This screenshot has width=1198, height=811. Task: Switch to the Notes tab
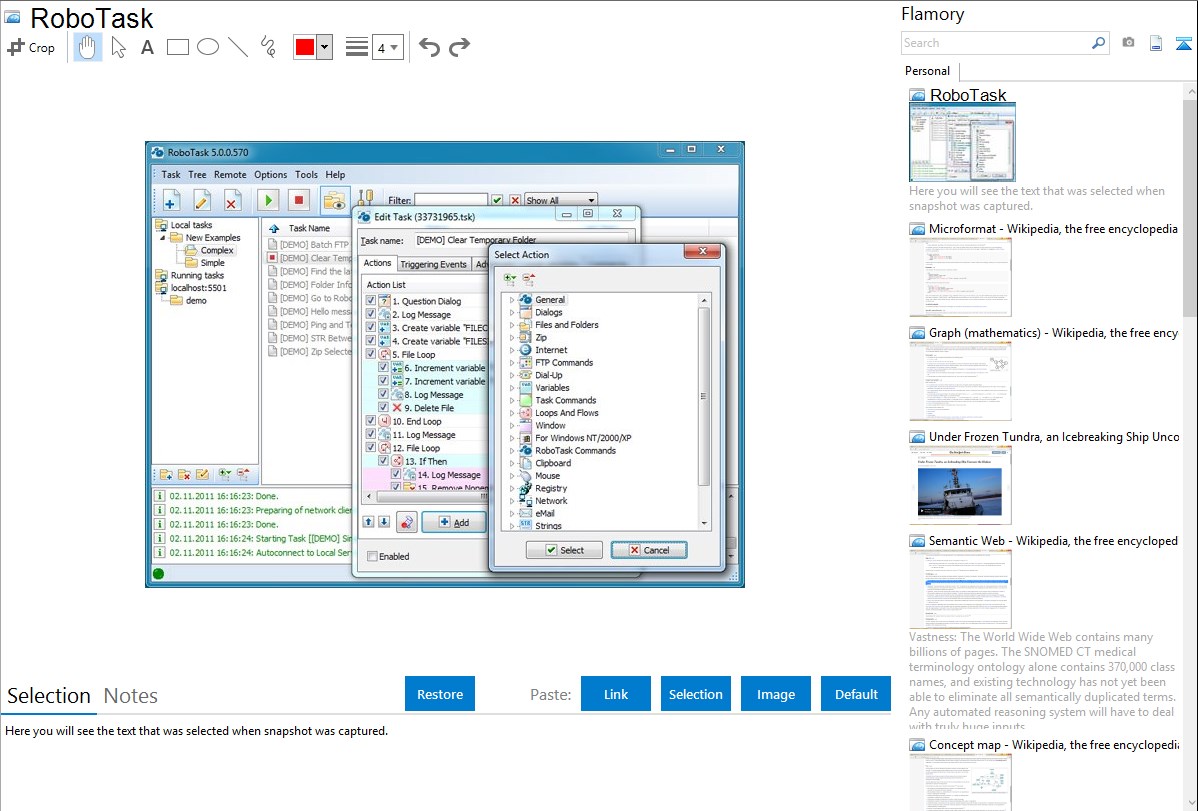pos(131,696)
